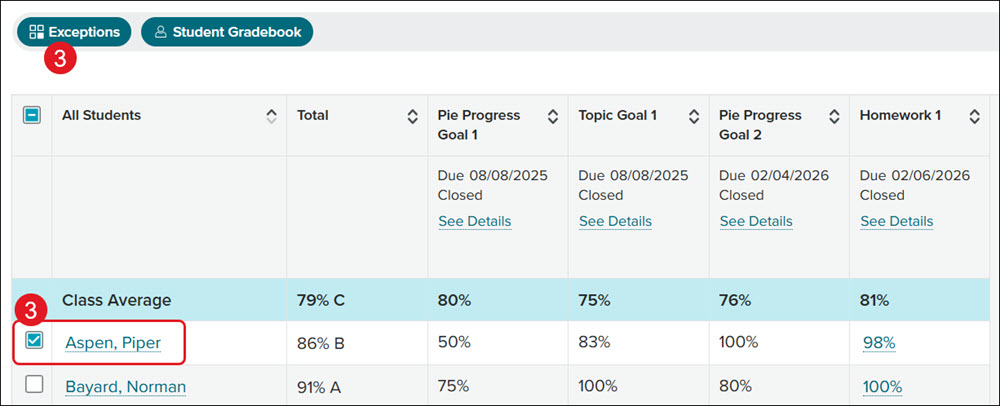The width and height of the screenshot is (1000, 406).
Task: See Details for Homework 1
Action: 897,221
